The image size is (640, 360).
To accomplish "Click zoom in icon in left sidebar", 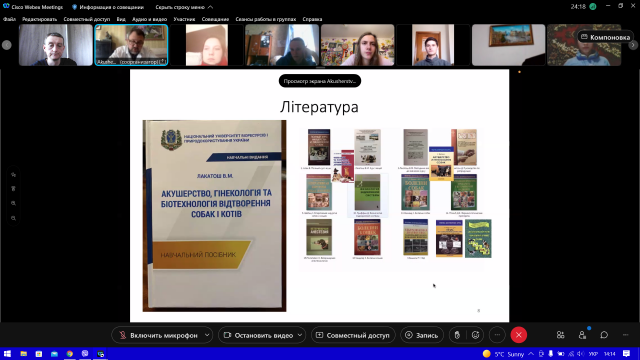I will [13, 203].
